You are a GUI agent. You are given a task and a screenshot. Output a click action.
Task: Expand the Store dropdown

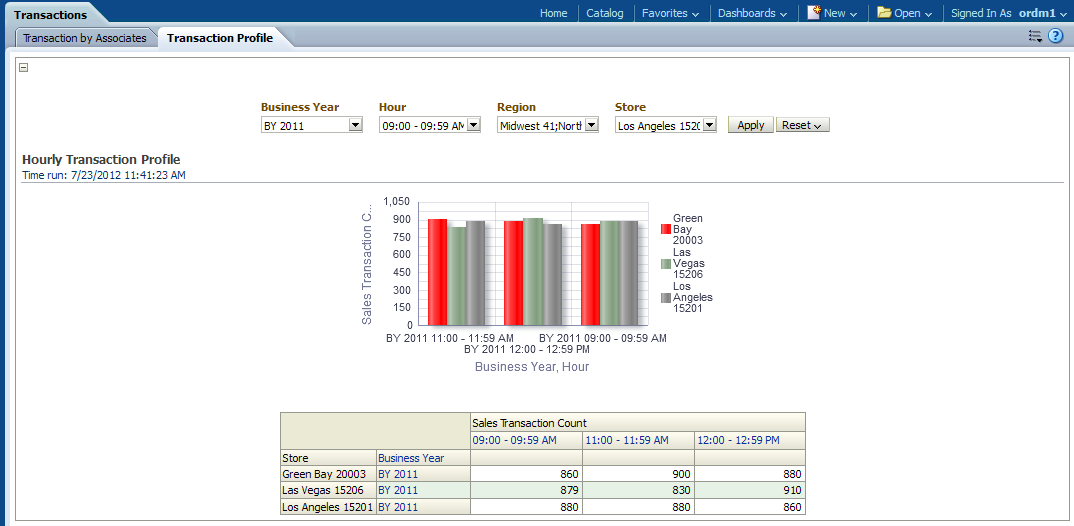[x=709, y=126]
